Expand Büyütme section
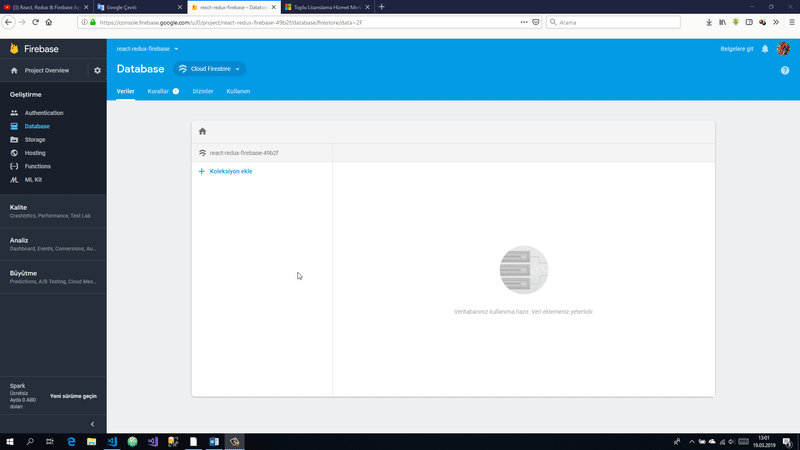Image resolution: width=800 pixels, height=450 pixels. click(53, 277)
